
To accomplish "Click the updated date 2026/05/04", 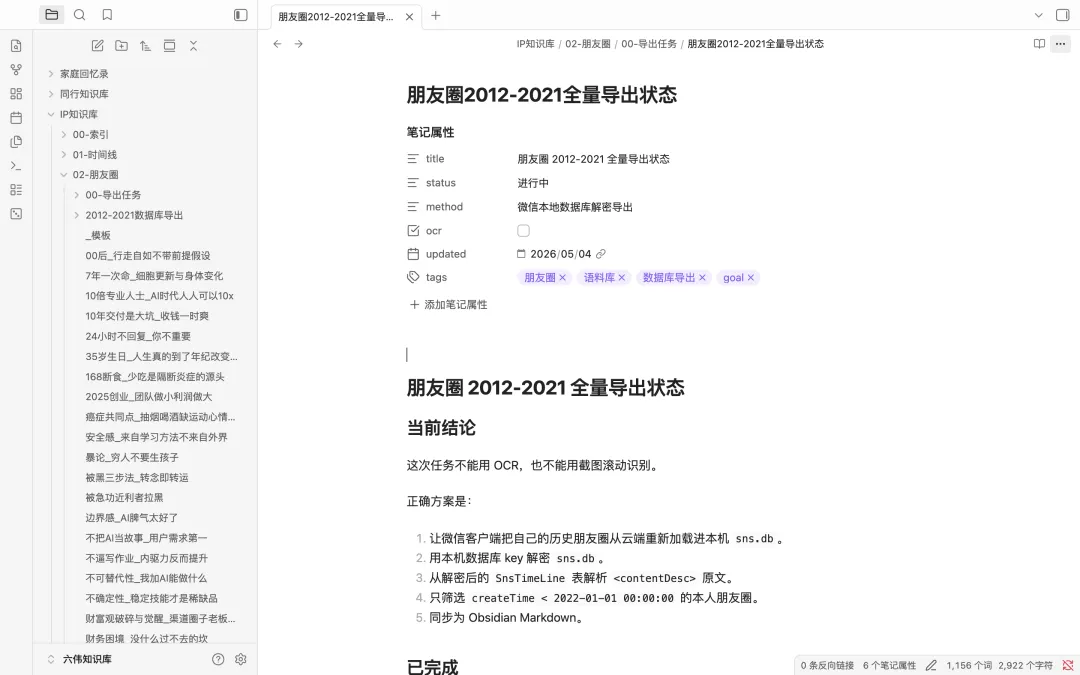I will (x=561, y=254).
